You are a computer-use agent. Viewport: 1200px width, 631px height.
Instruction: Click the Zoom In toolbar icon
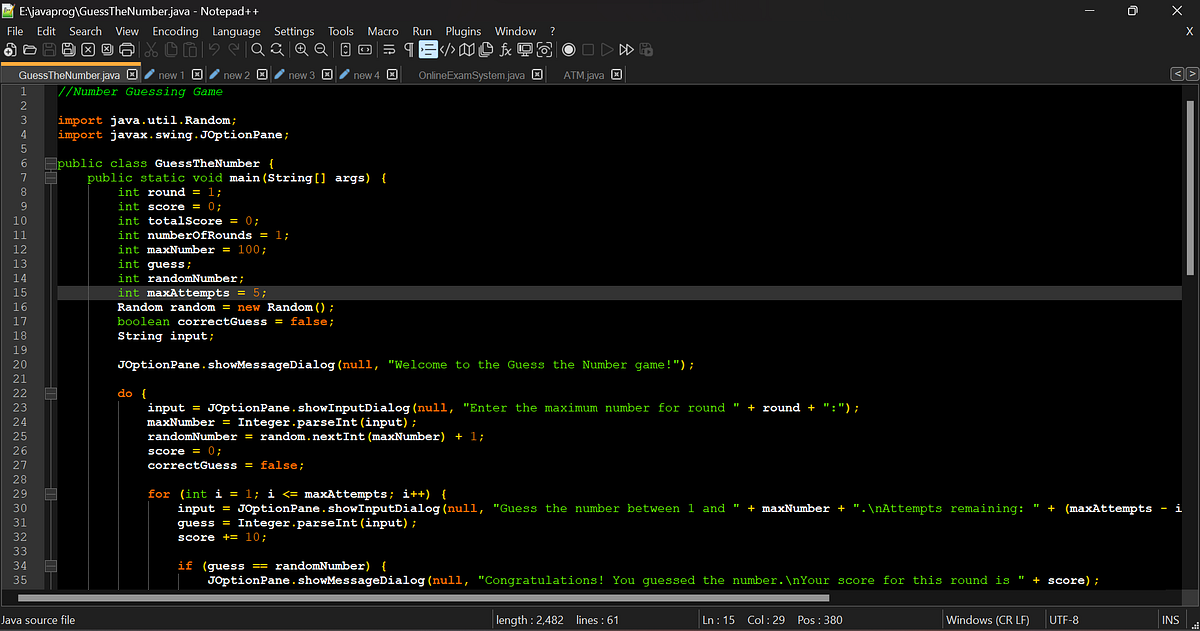(x=301, y=49)
